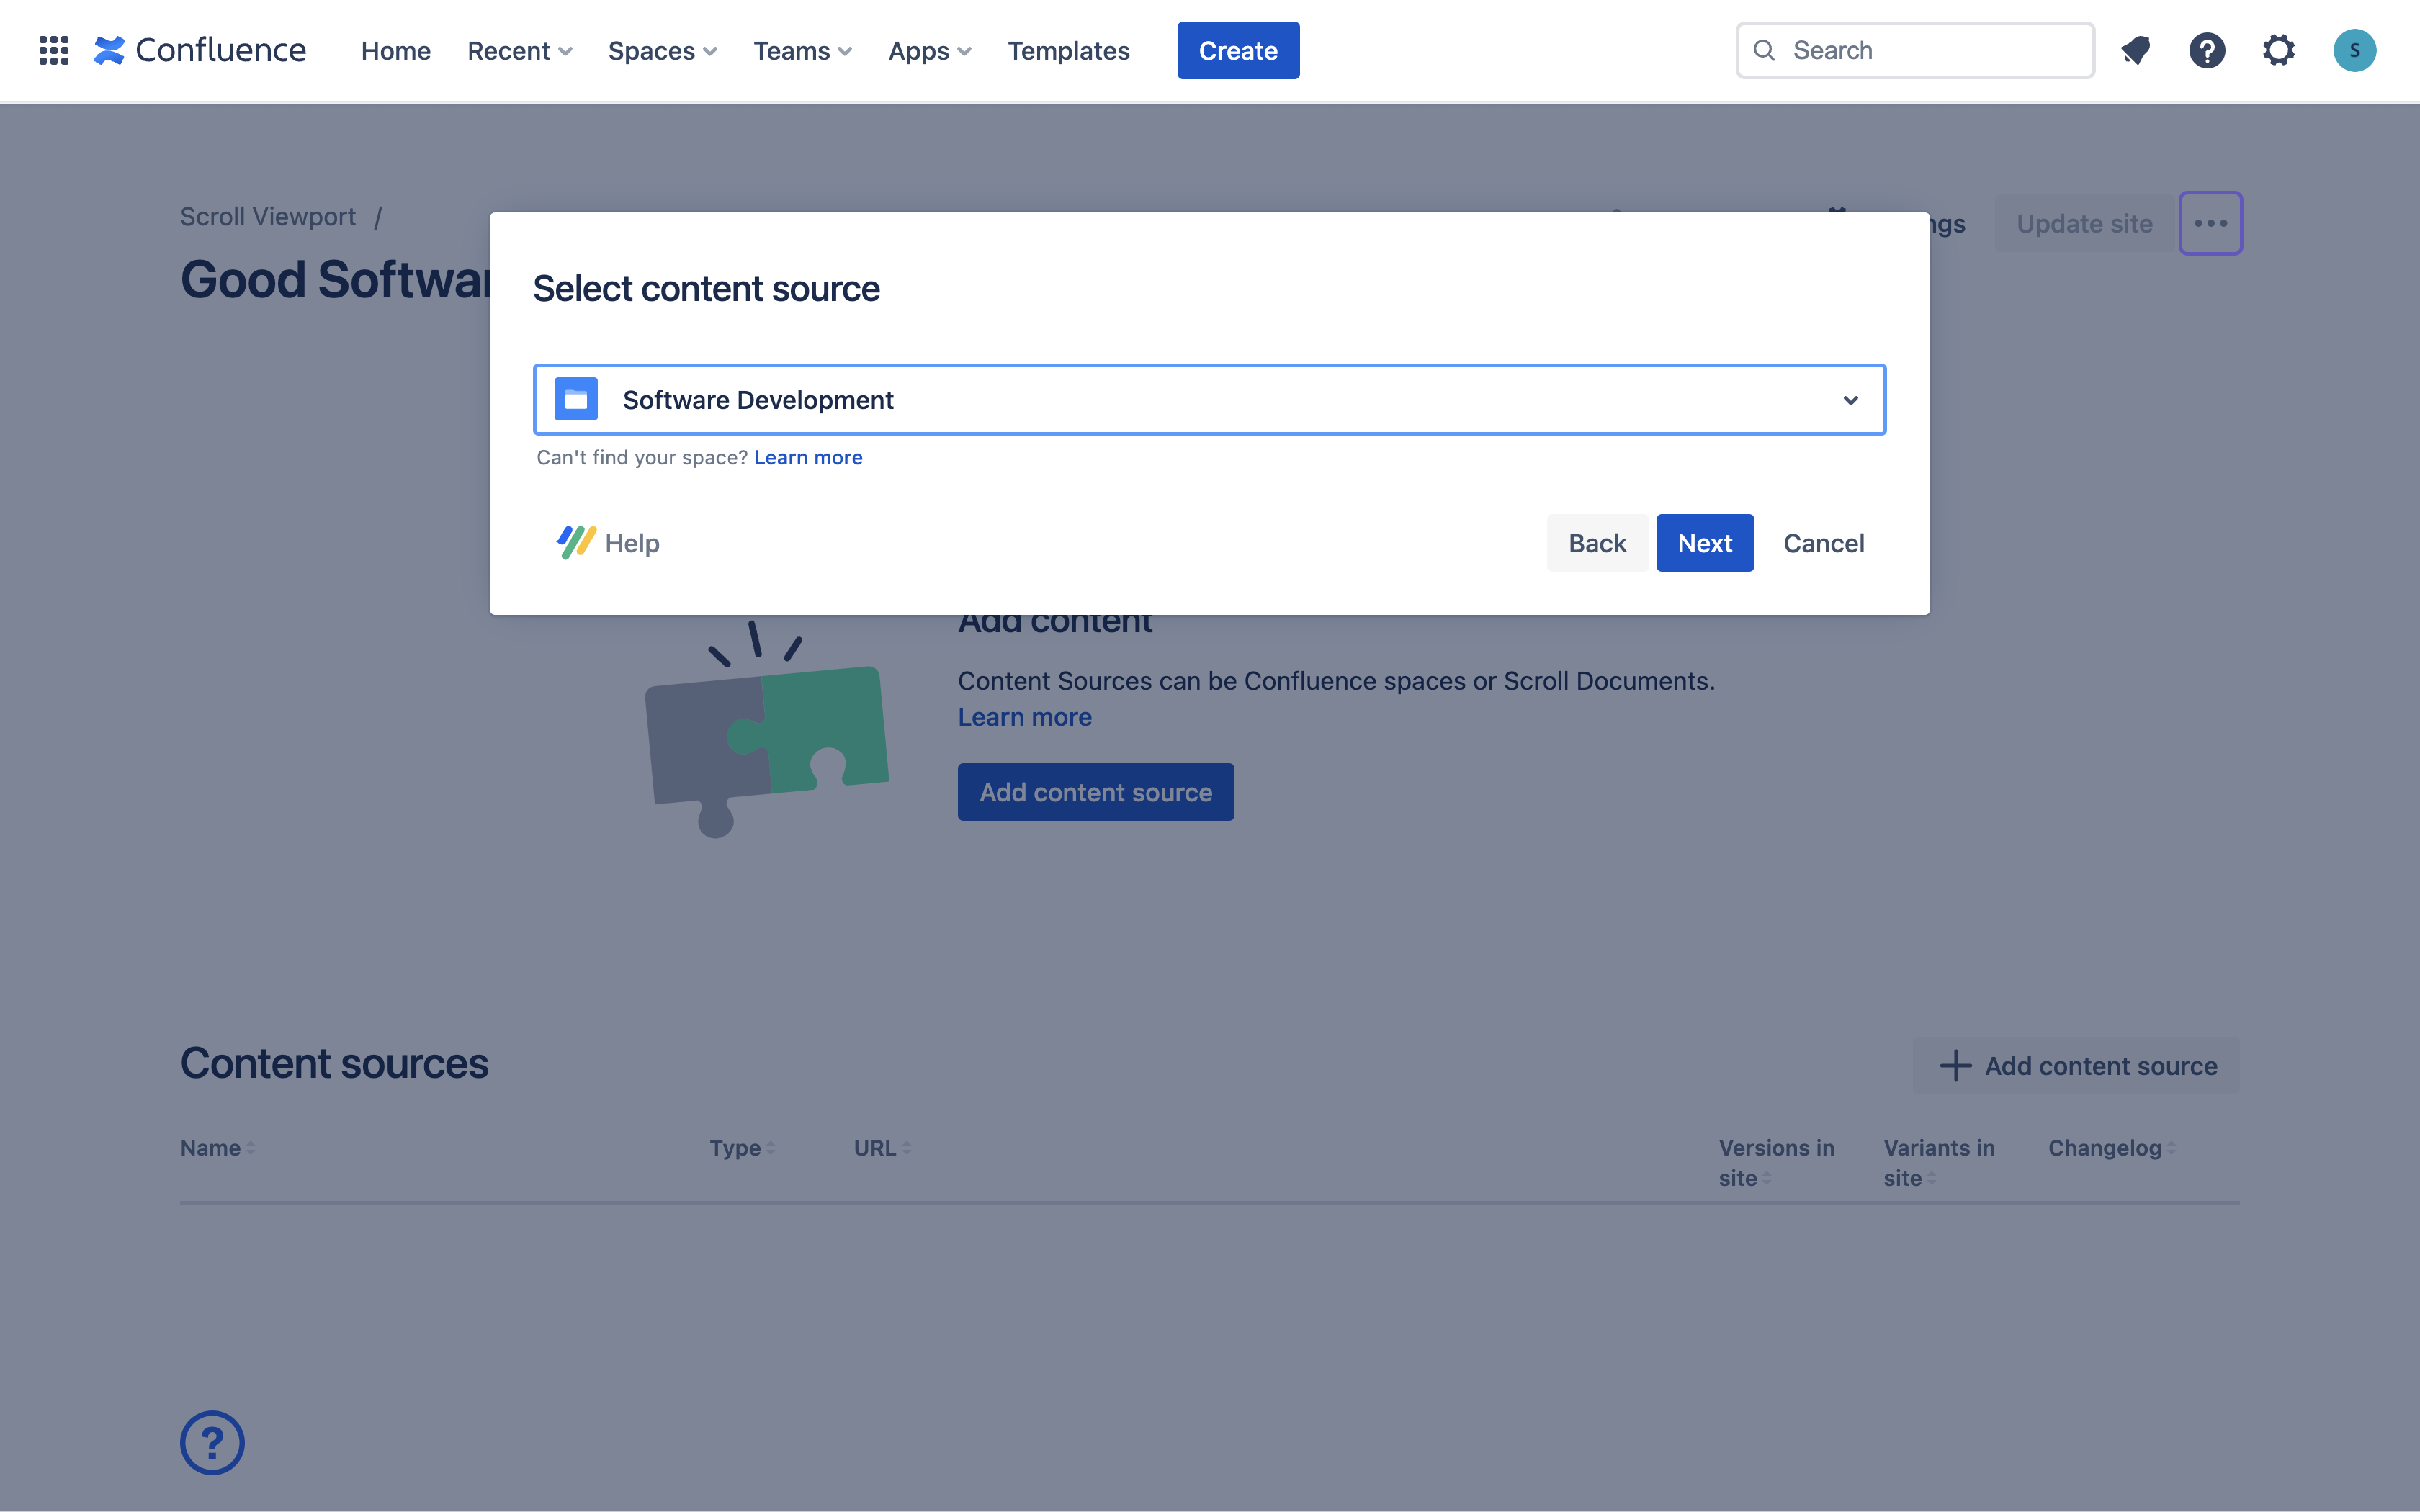The image size is (2420, 1512).
Task: Sort by Variants in site column
Action: 1939,1163
